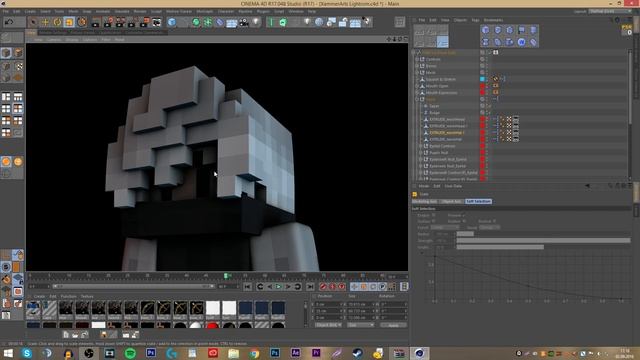Image resolution: width=640 pixels, height=360 pixels.
Task: Click the green Array generator icon
Action: [x=208, y=22]
